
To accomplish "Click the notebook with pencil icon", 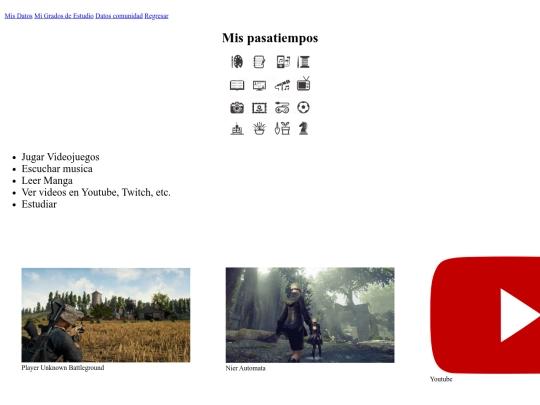I will tap(259, 62).
